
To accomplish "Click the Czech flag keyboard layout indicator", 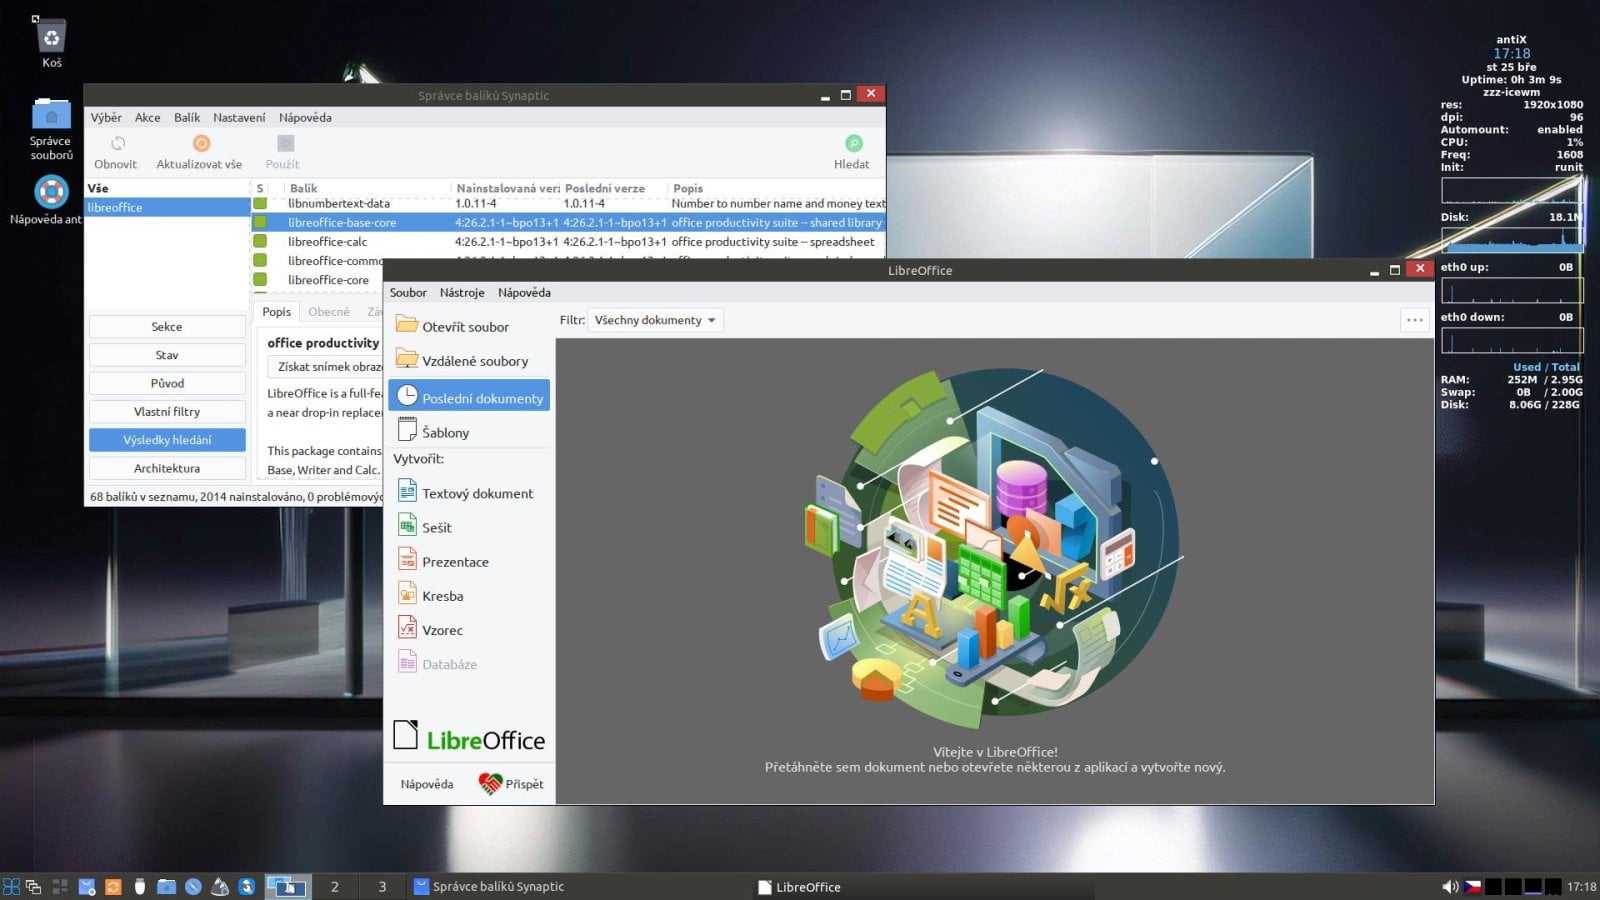I will 1473,886.
